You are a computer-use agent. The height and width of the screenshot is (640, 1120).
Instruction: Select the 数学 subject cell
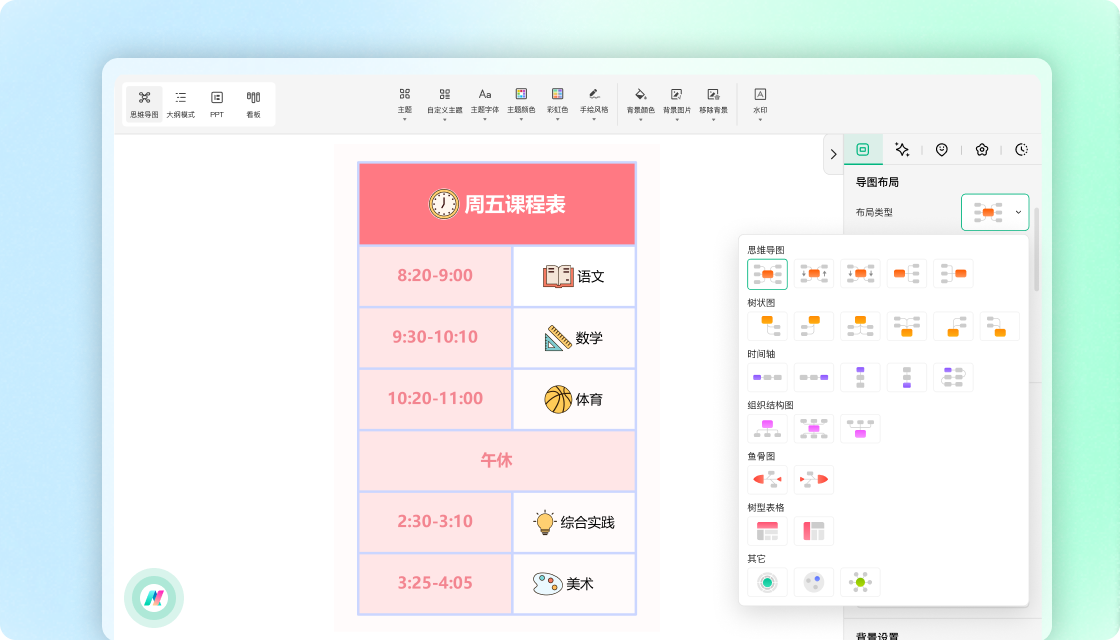tap(574, 337)
